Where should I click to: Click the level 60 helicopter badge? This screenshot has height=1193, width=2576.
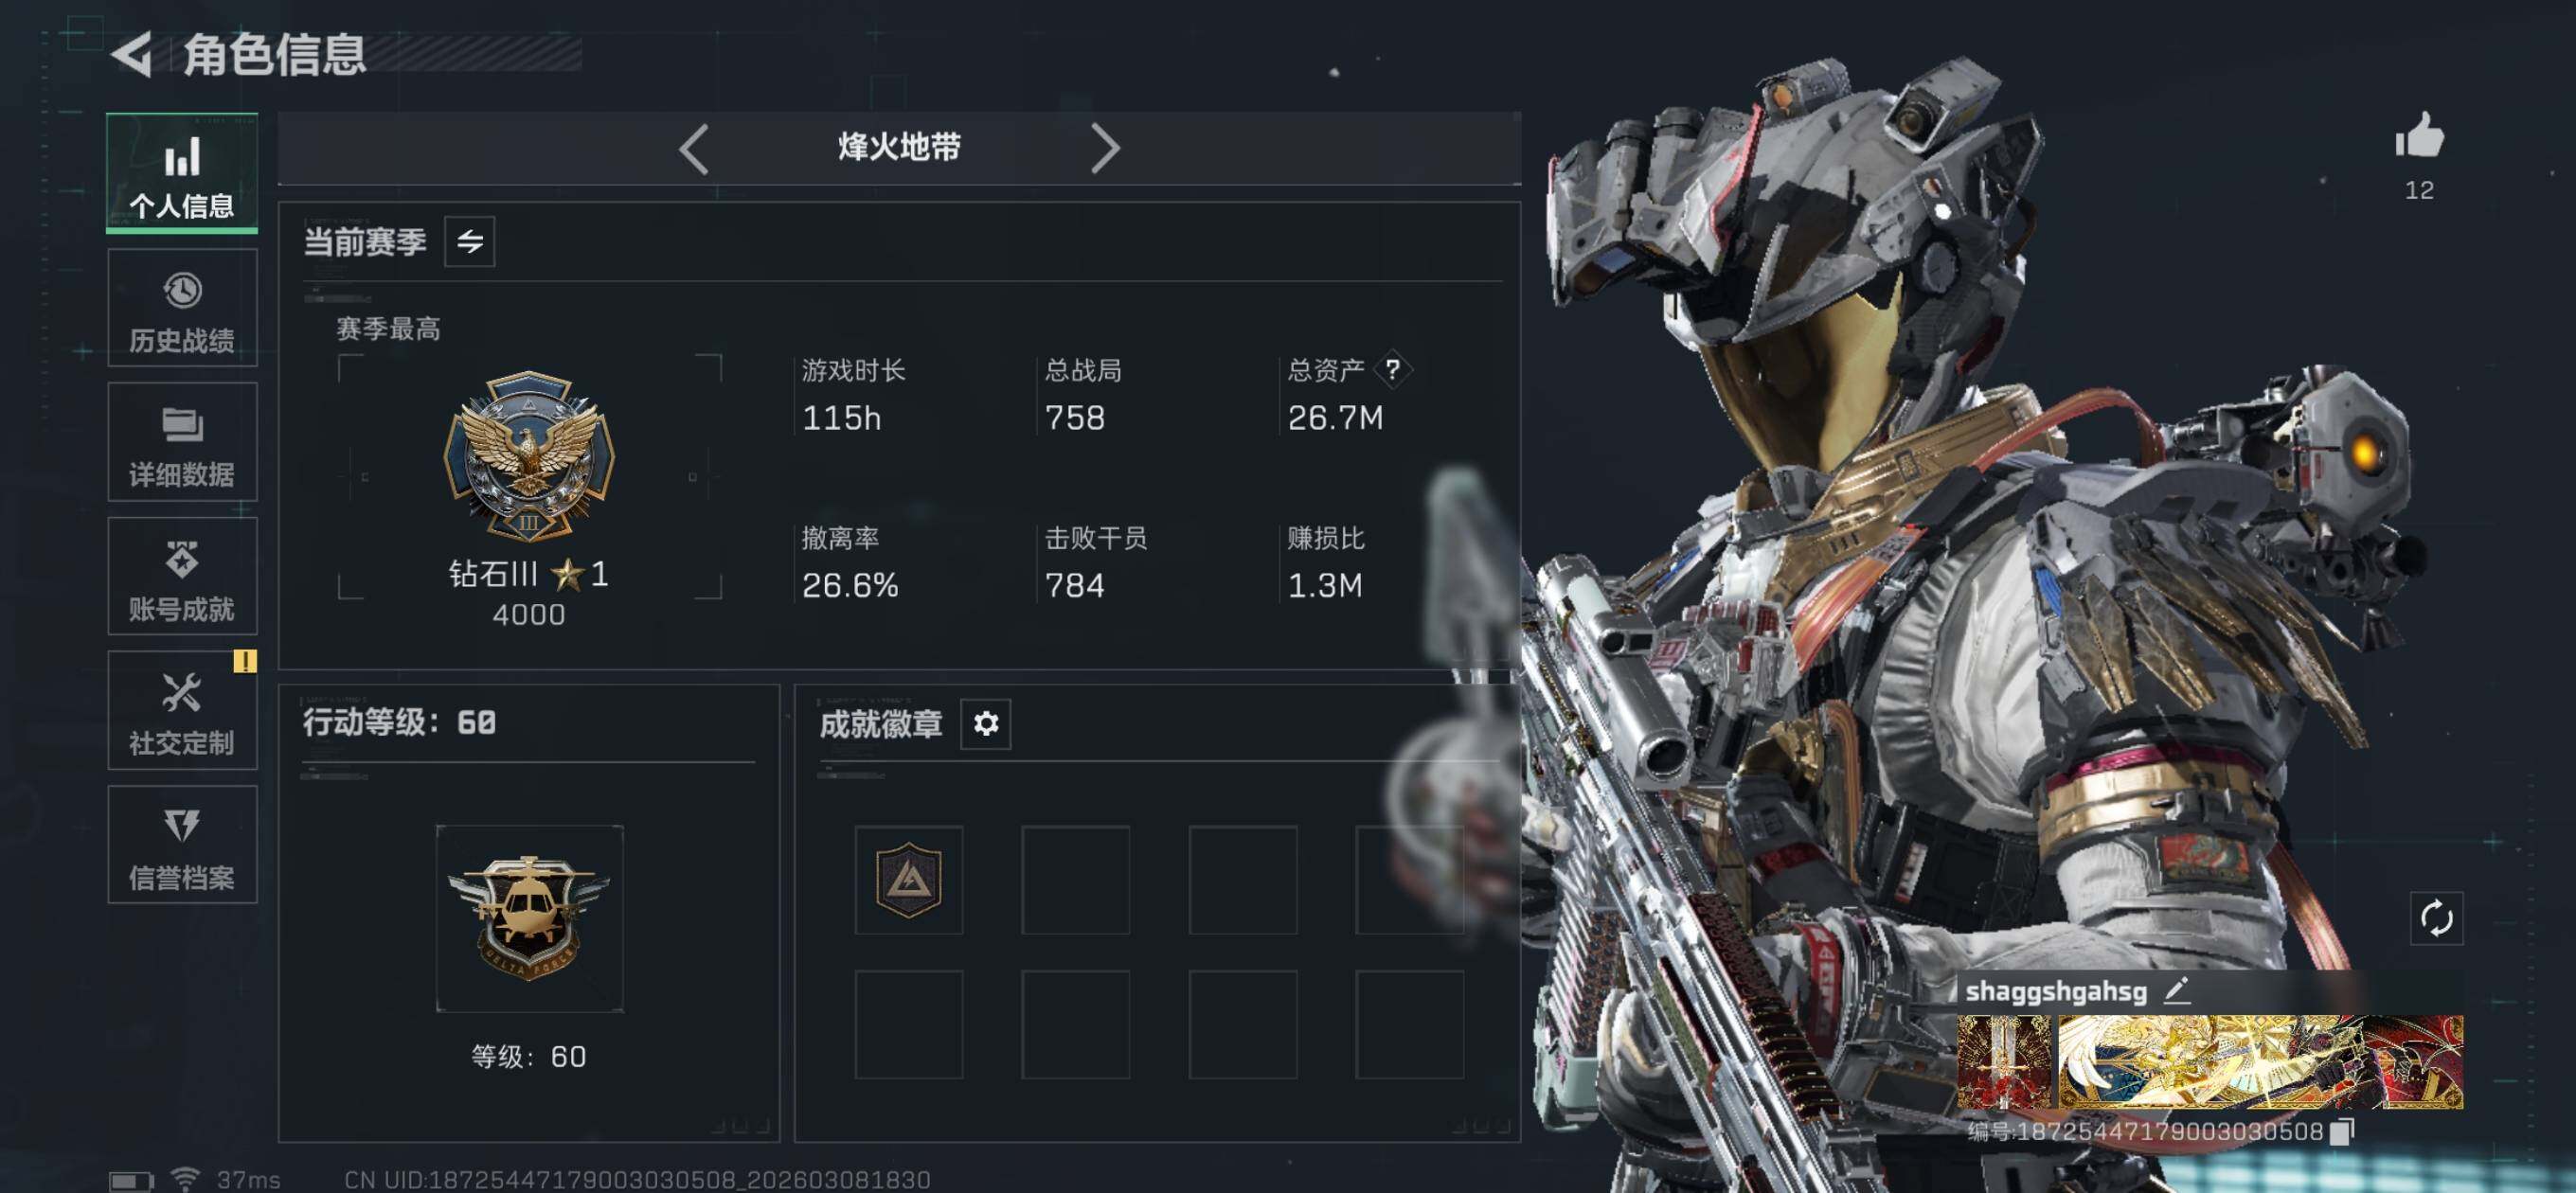[529, 918]
